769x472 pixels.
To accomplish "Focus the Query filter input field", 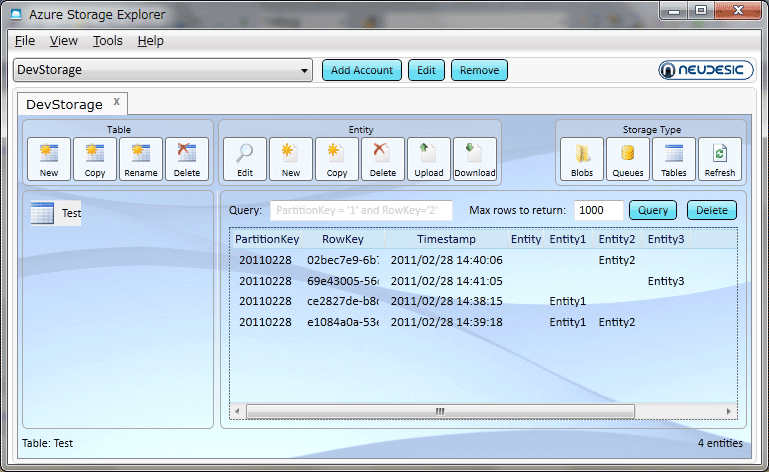I will point(361,210).
